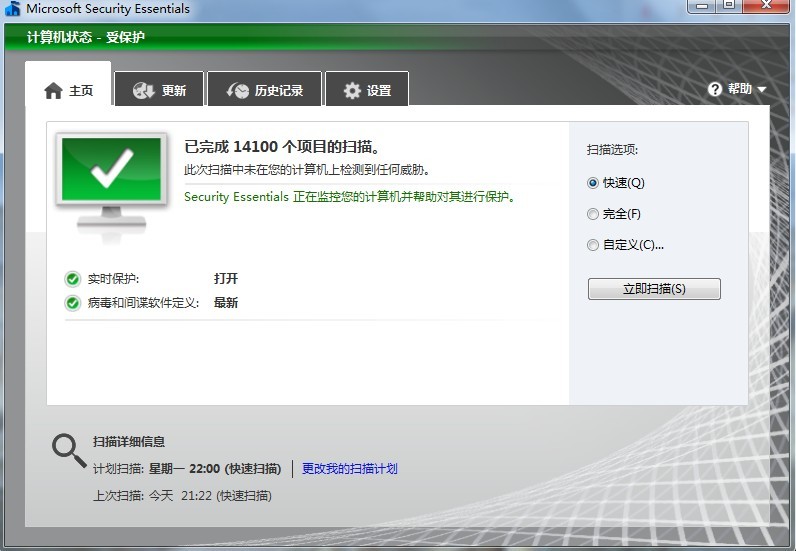Click the magnifying glass scan details icon
The height and width of the screenshot is (551, 796).
(x=69, y=450)
